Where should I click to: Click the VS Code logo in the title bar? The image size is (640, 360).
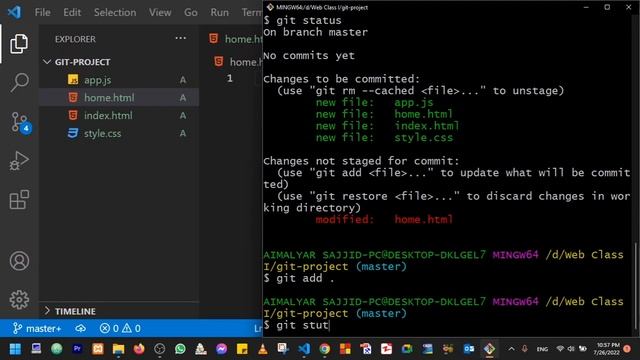15,12
